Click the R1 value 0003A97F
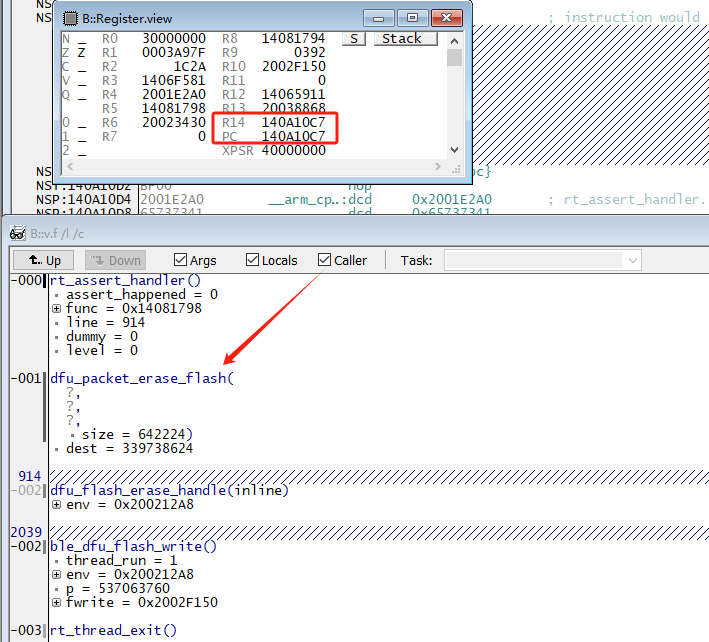709x642 pixels. pyautogui.click(x=174, y=52)
